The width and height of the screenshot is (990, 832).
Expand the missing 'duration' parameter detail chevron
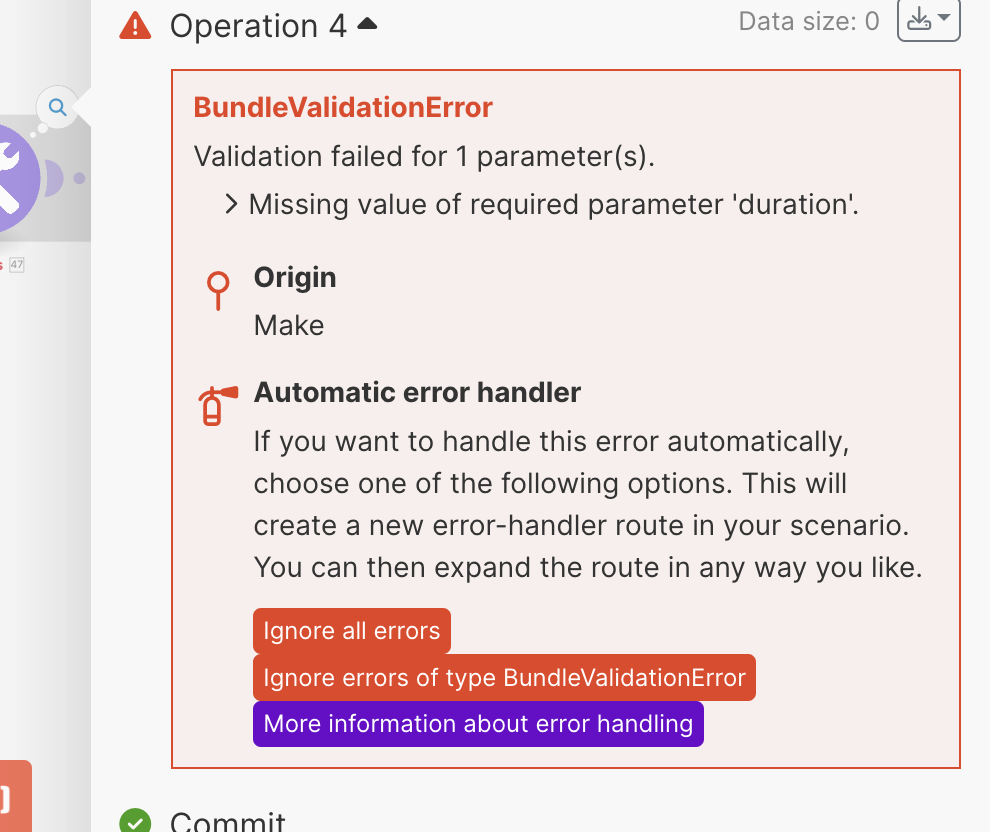point(231,205)
